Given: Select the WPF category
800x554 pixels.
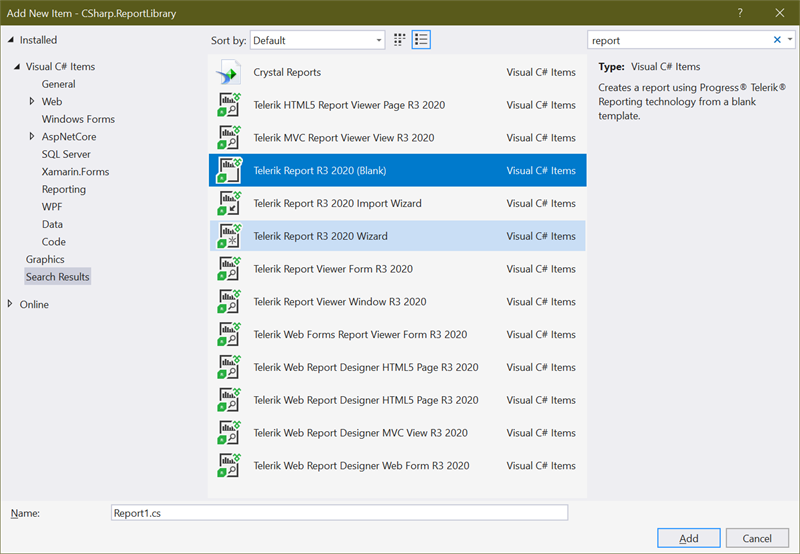Looking at the screenshot, I should (52, 207).
